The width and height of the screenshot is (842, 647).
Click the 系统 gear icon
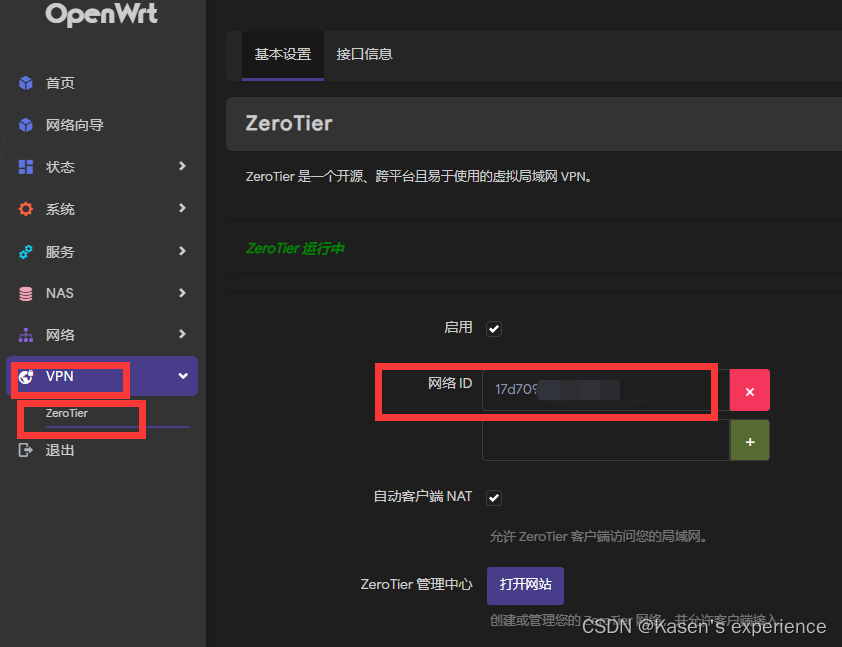25,209
